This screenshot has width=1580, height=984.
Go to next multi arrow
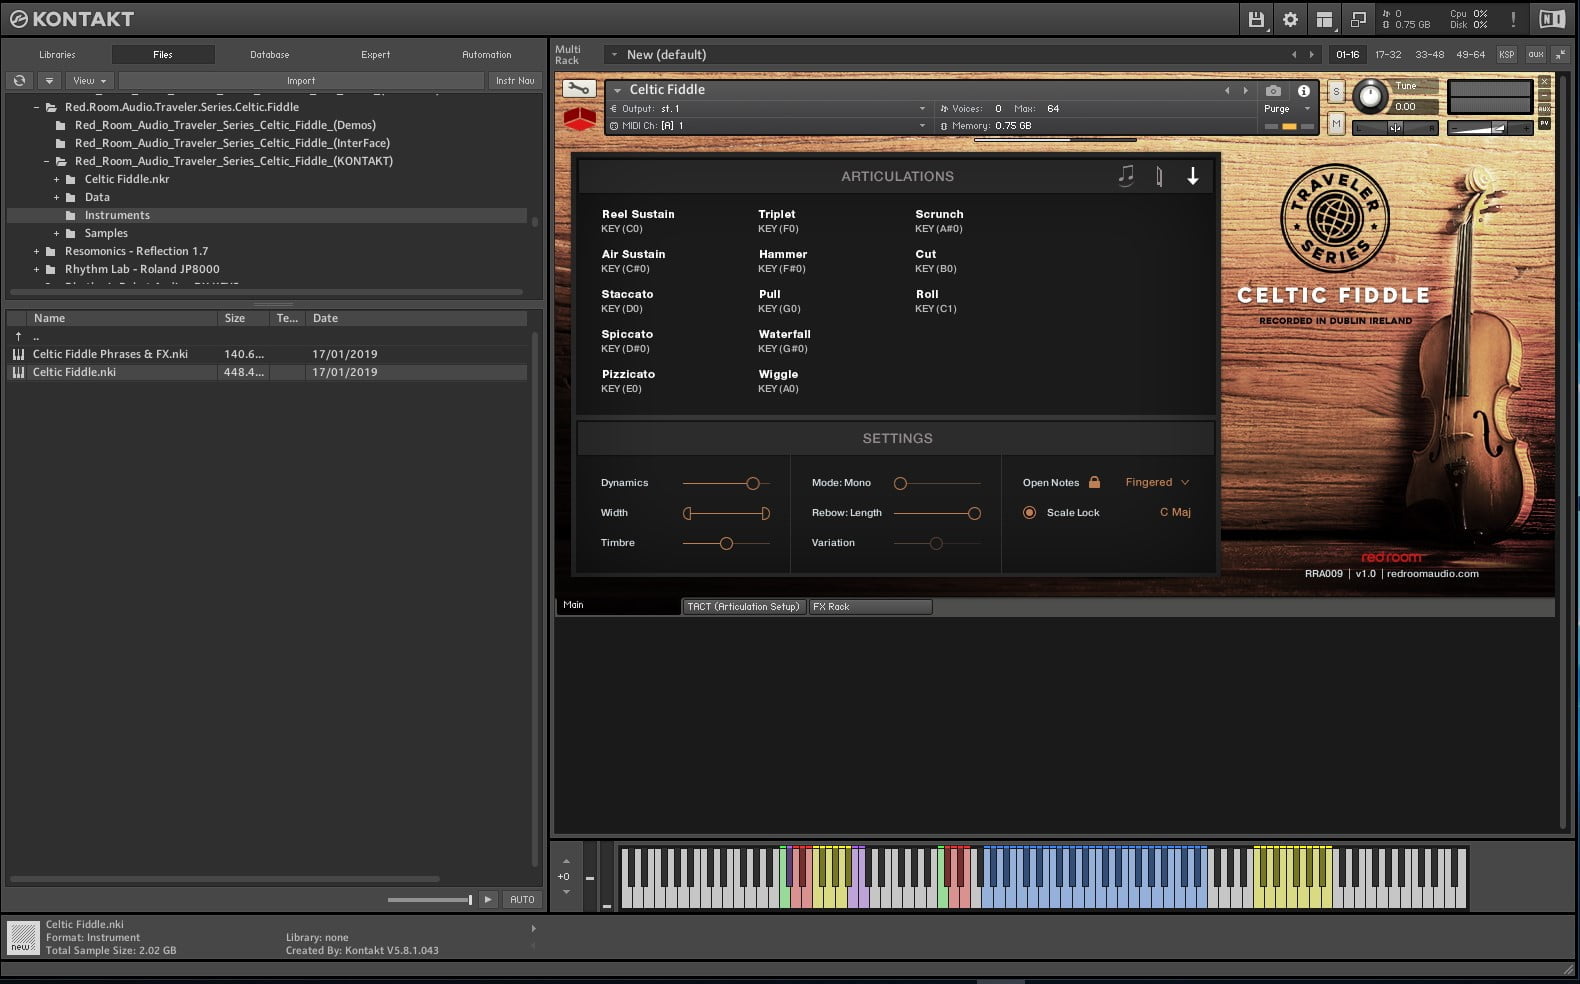(1312, 54)
